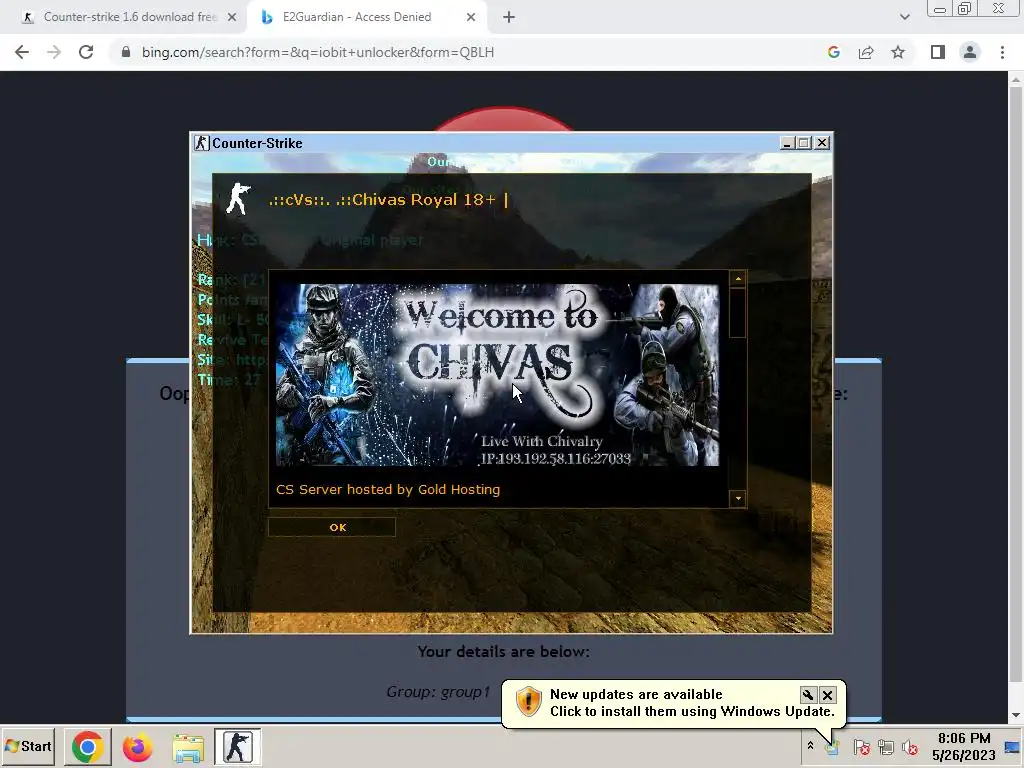Close the Counter-Strike window
Screen dimensions: 1024x768
822,143
